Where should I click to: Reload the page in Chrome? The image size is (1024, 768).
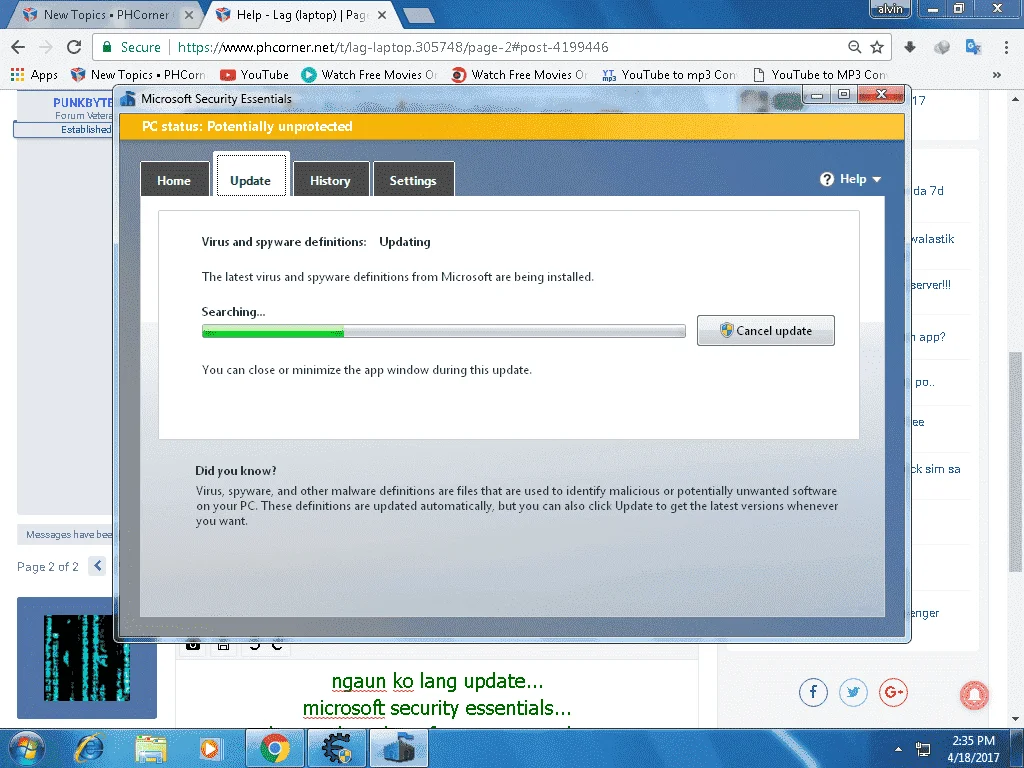[74, 47]
